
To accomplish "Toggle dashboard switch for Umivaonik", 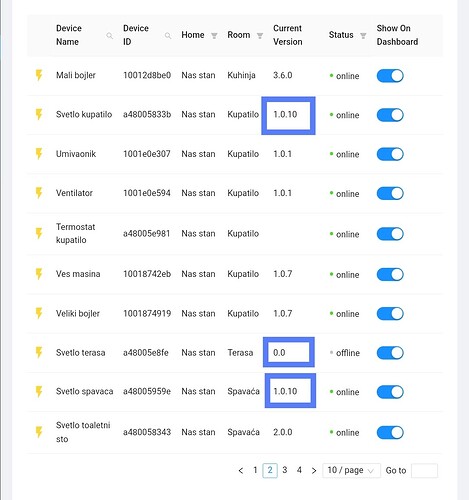I will [x=390, y=154].
